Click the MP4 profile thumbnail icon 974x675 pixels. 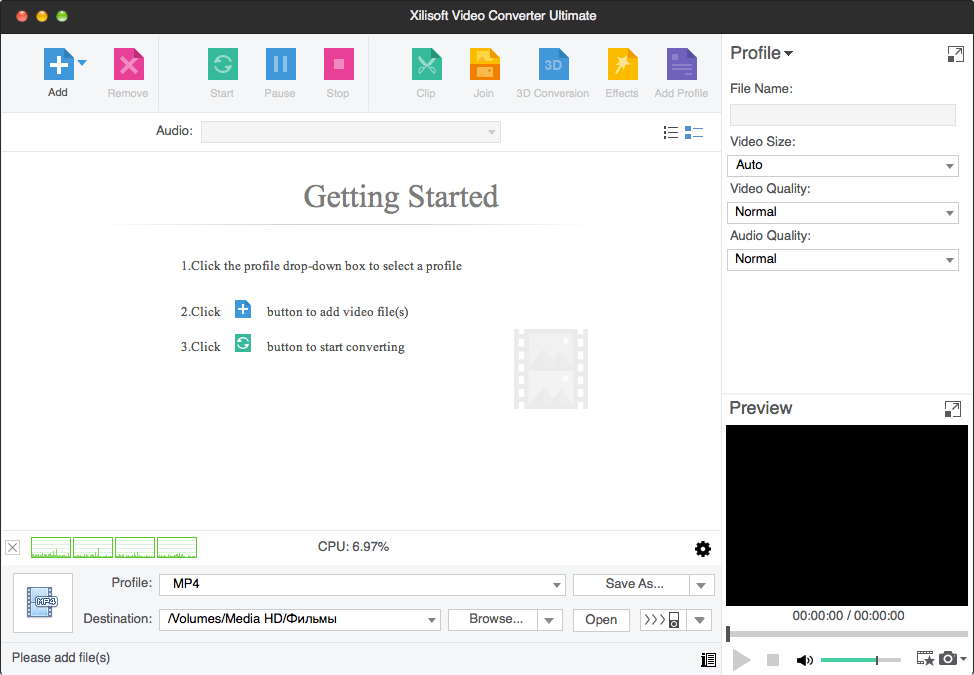click(x=43, y=602)
